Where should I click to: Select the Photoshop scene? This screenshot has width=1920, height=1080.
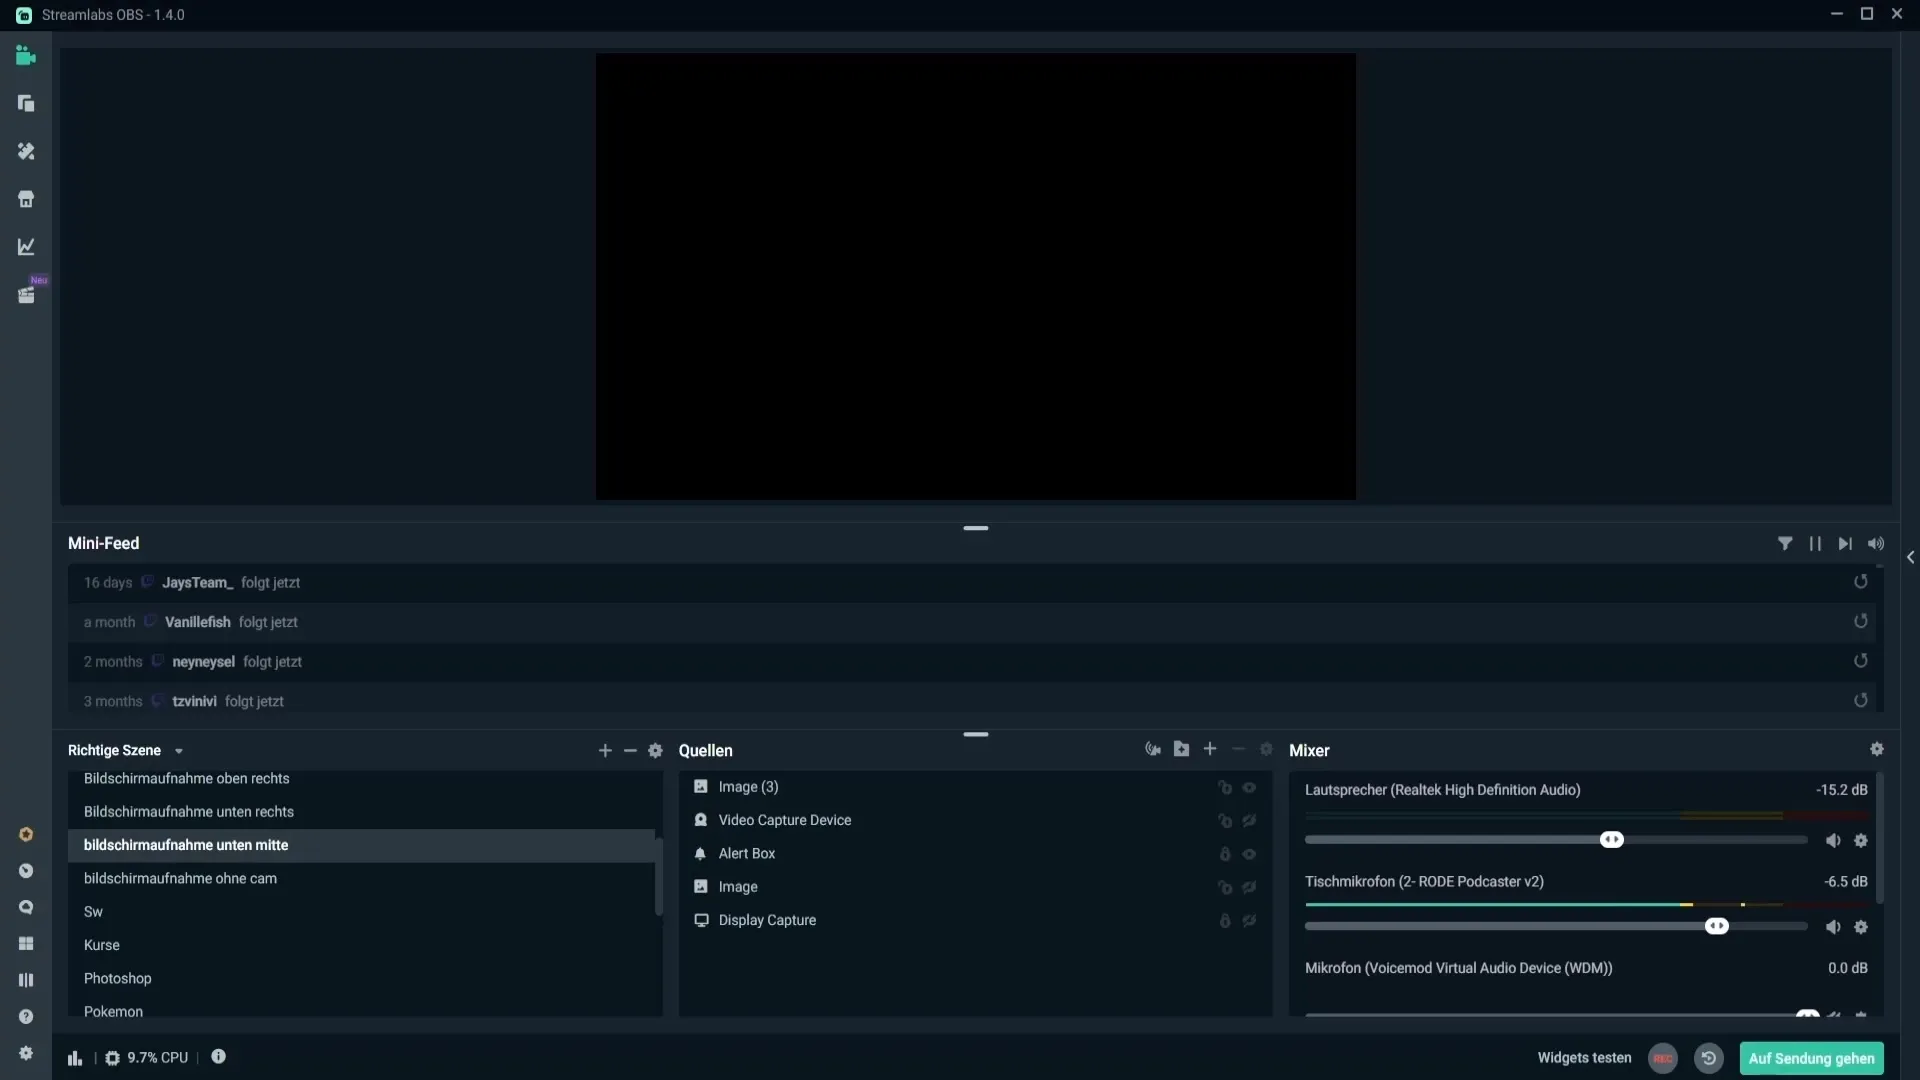tap(361, 978)
